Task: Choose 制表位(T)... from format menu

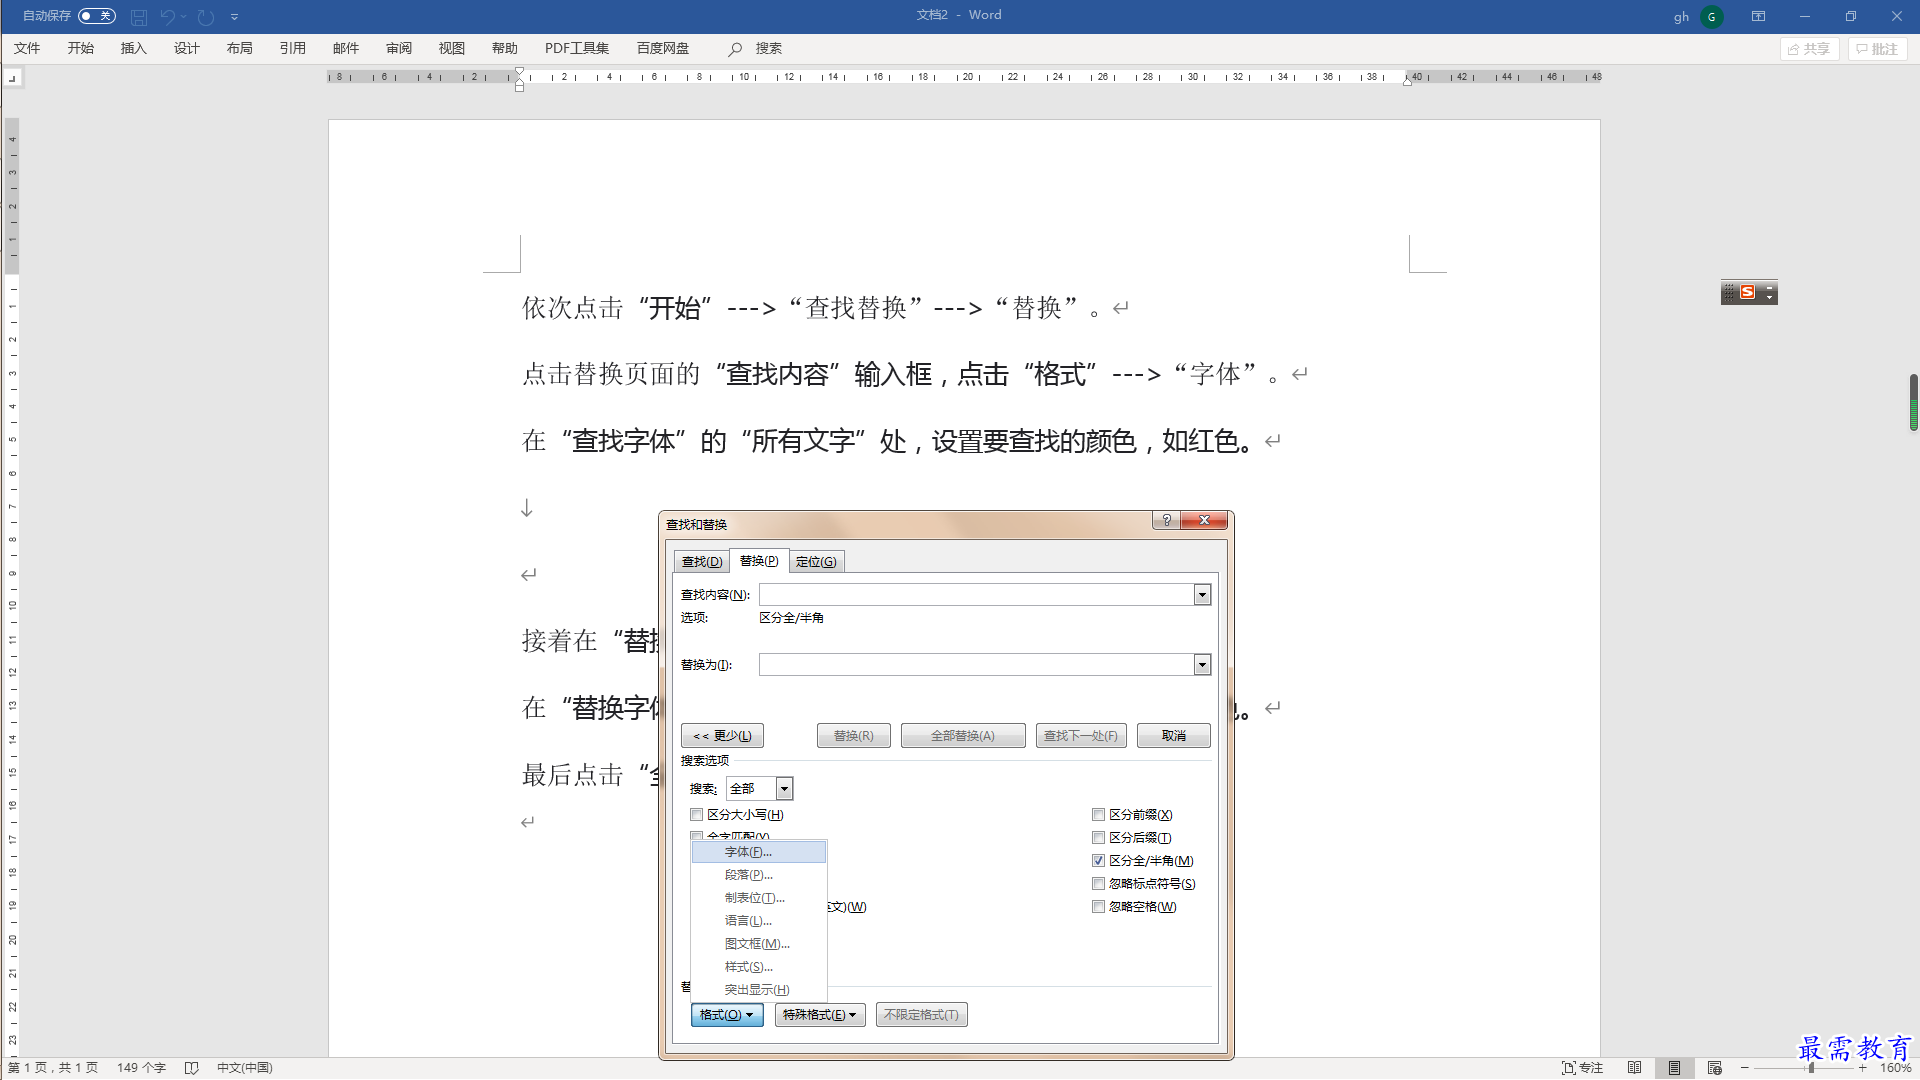Action: 759,898
